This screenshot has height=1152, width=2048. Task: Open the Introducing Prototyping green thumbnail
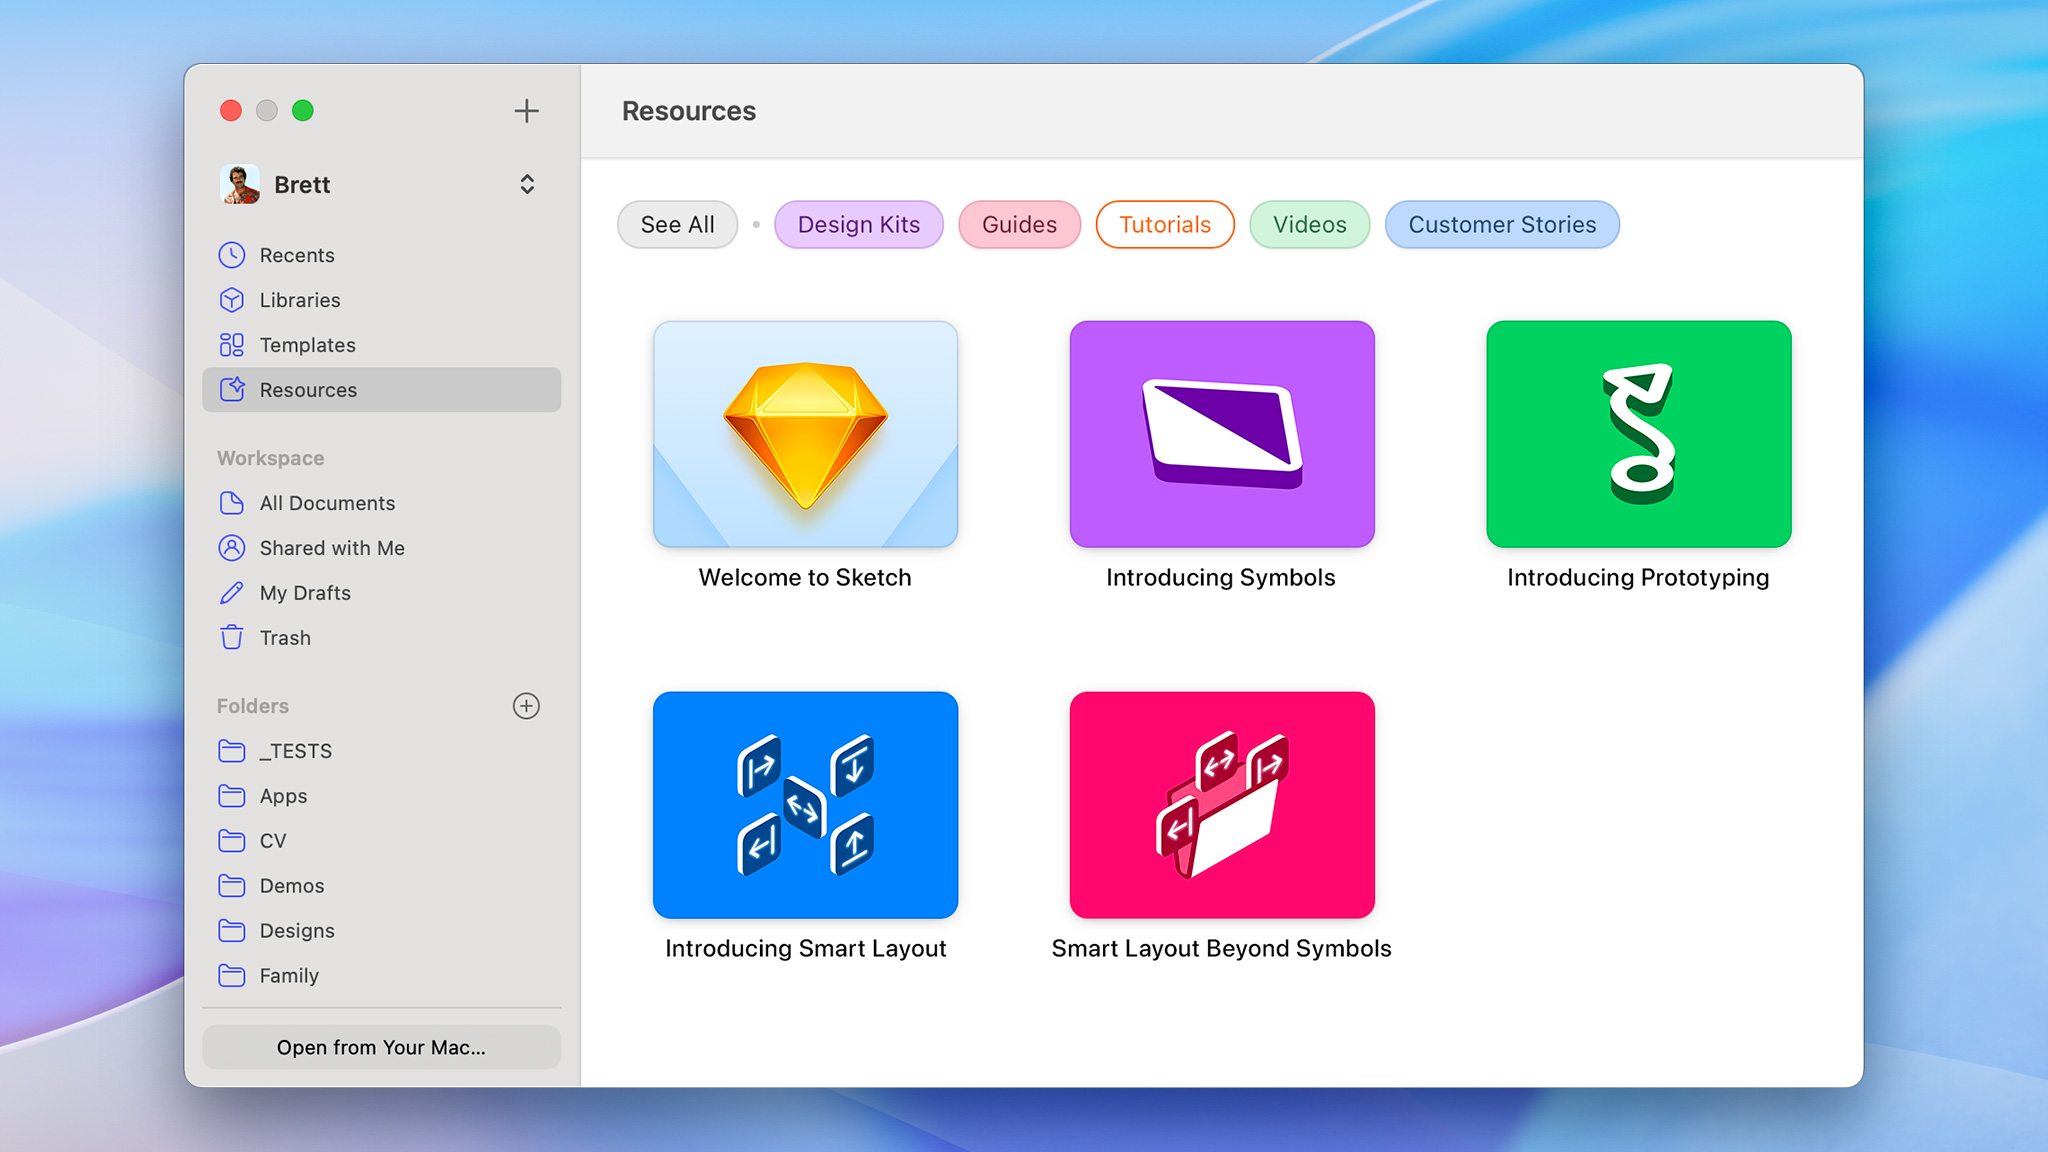[1638, 434]
